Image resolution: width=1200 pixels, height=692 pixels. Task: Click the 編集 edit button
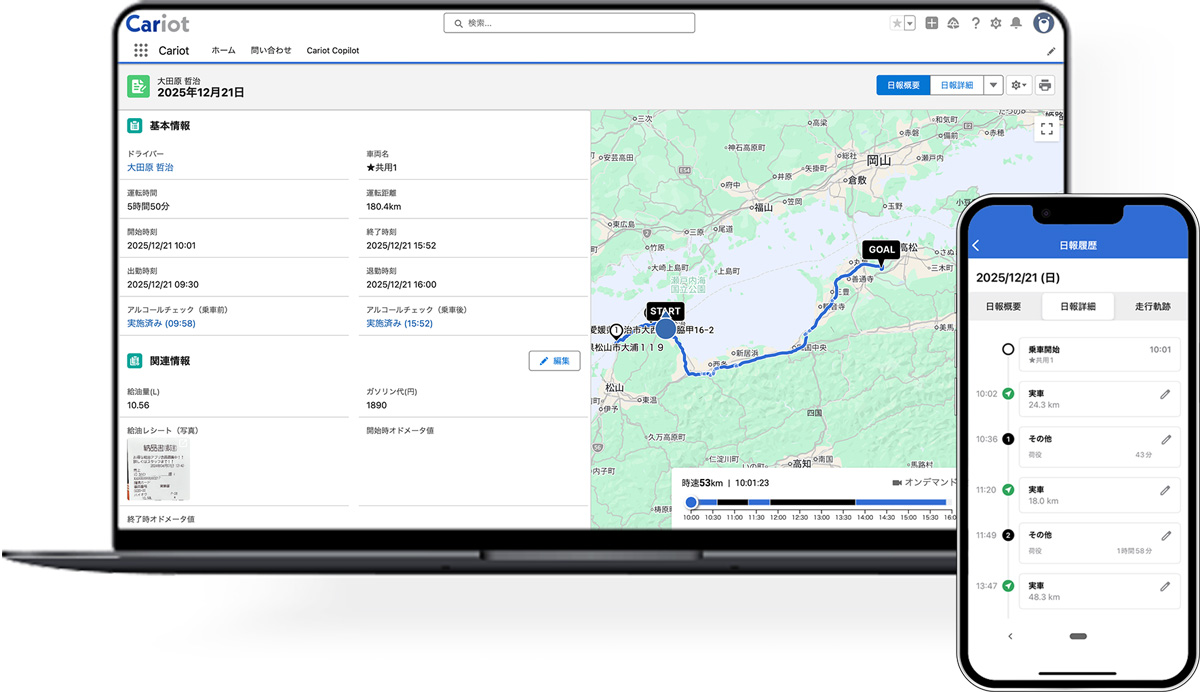[x=554, y=361]
